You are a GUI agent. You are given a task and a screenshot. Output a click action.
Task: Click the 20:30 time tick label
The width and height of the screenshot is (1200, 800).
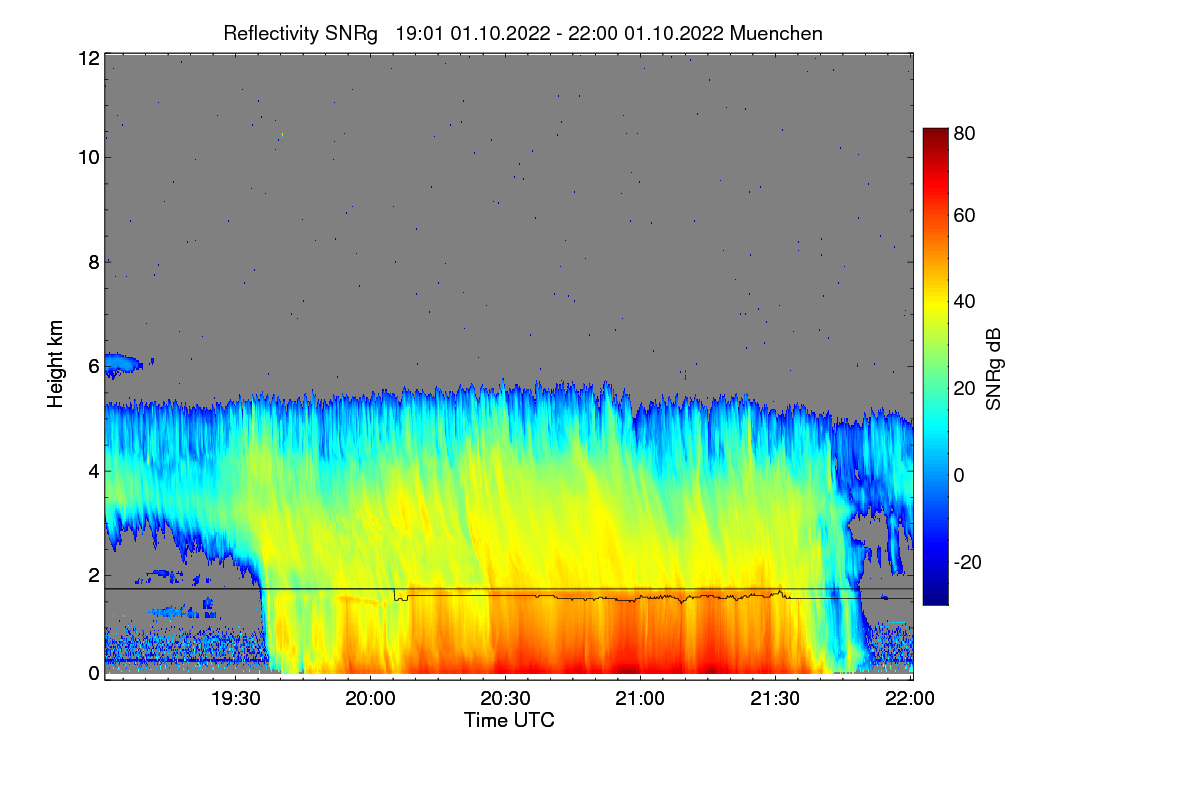506,699
